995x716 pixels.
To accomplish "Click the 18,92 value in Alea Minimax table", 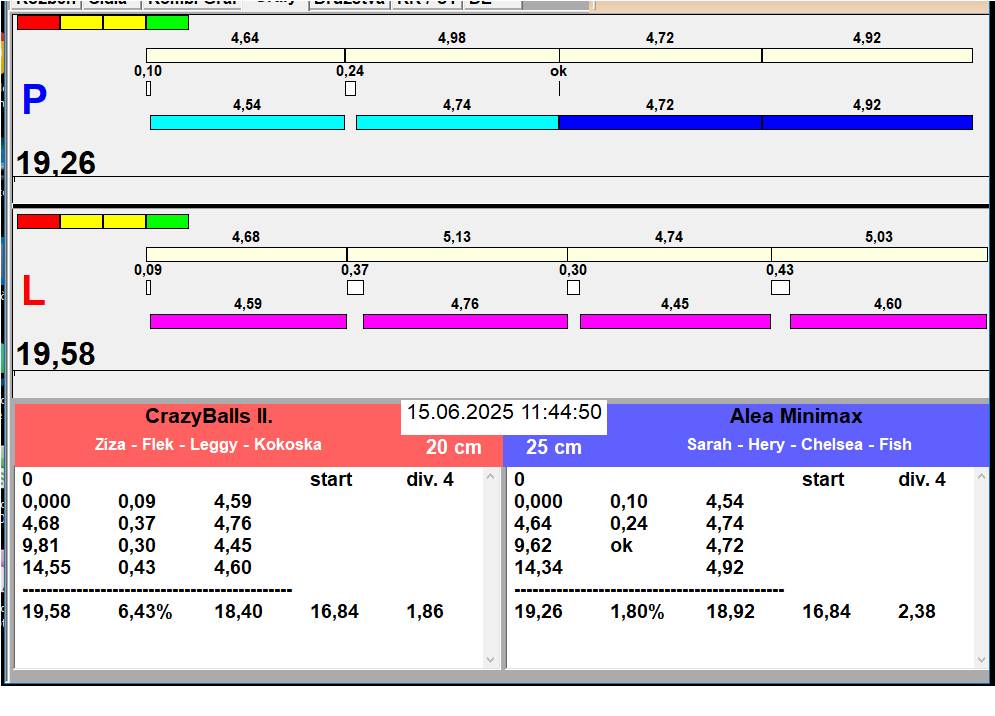I will (x=730, y=611).
